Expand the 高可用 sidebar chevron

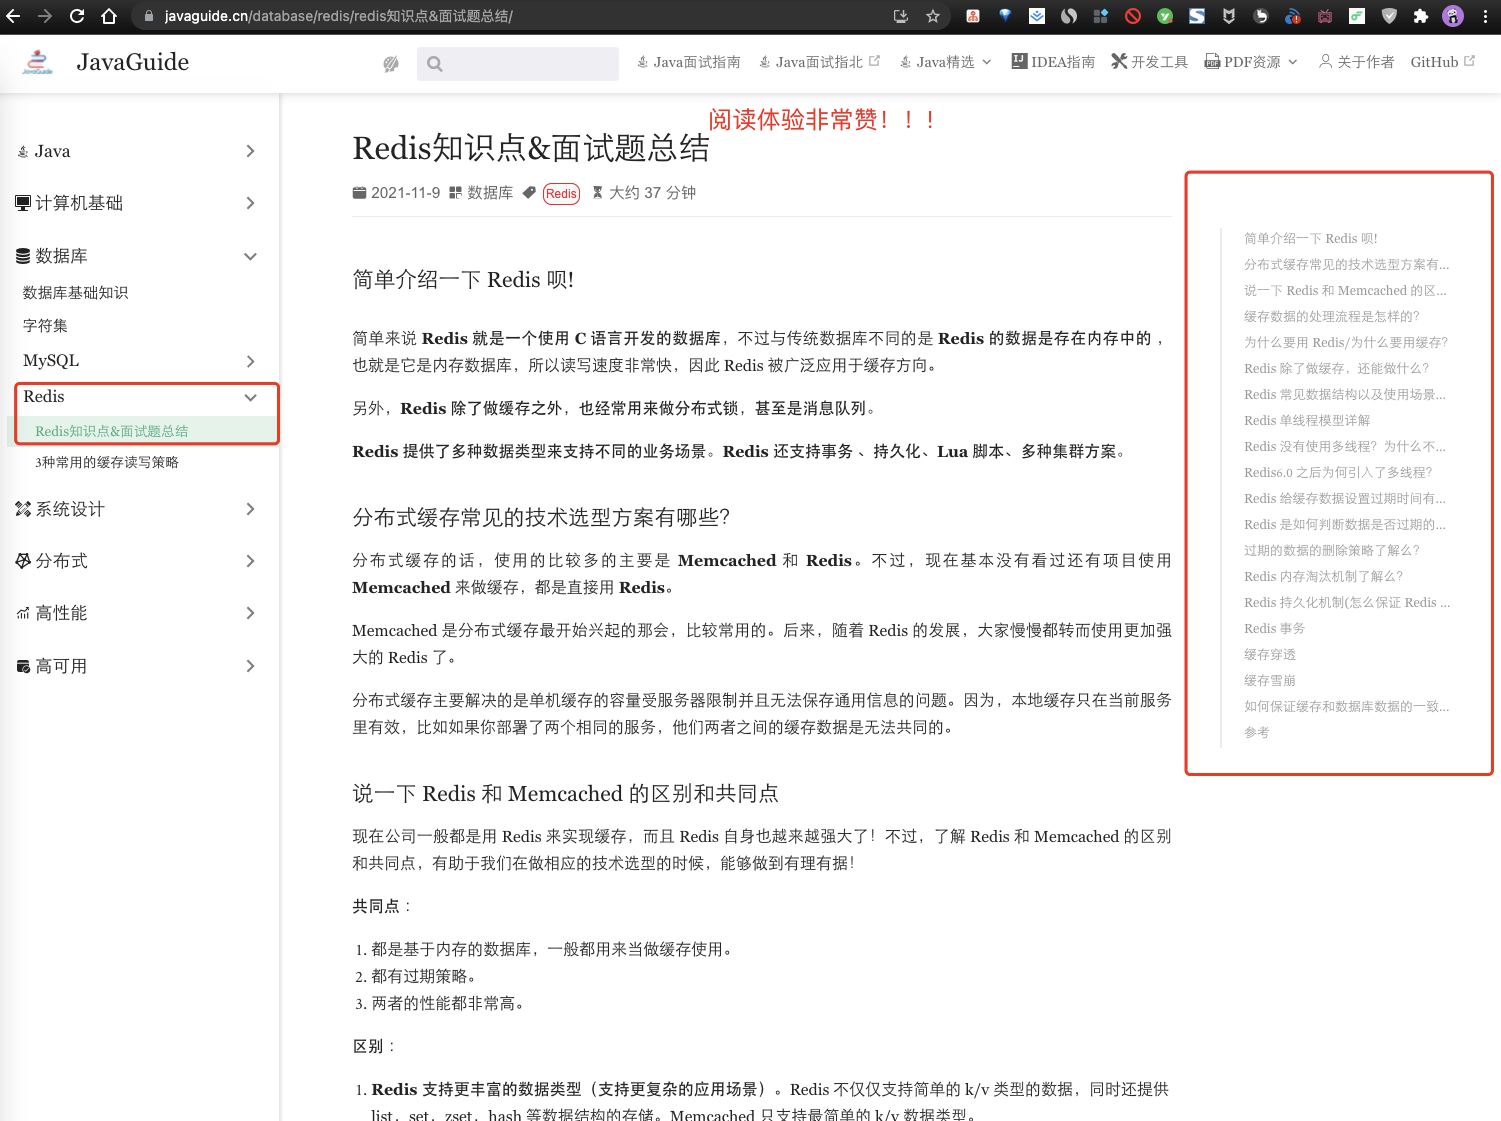tap(251, 666)
